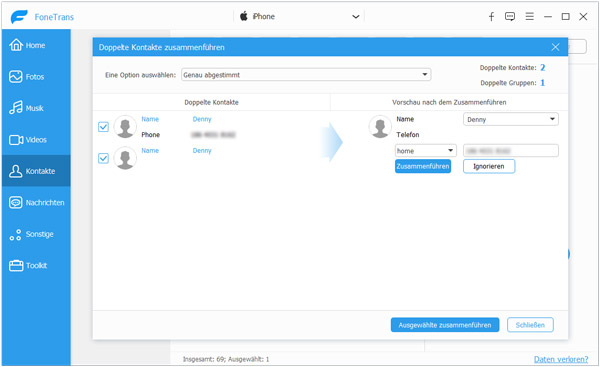Click the Doppelte Gruppen count 1
This screenshot has height=367, width=600.
[x=543, y=83]
